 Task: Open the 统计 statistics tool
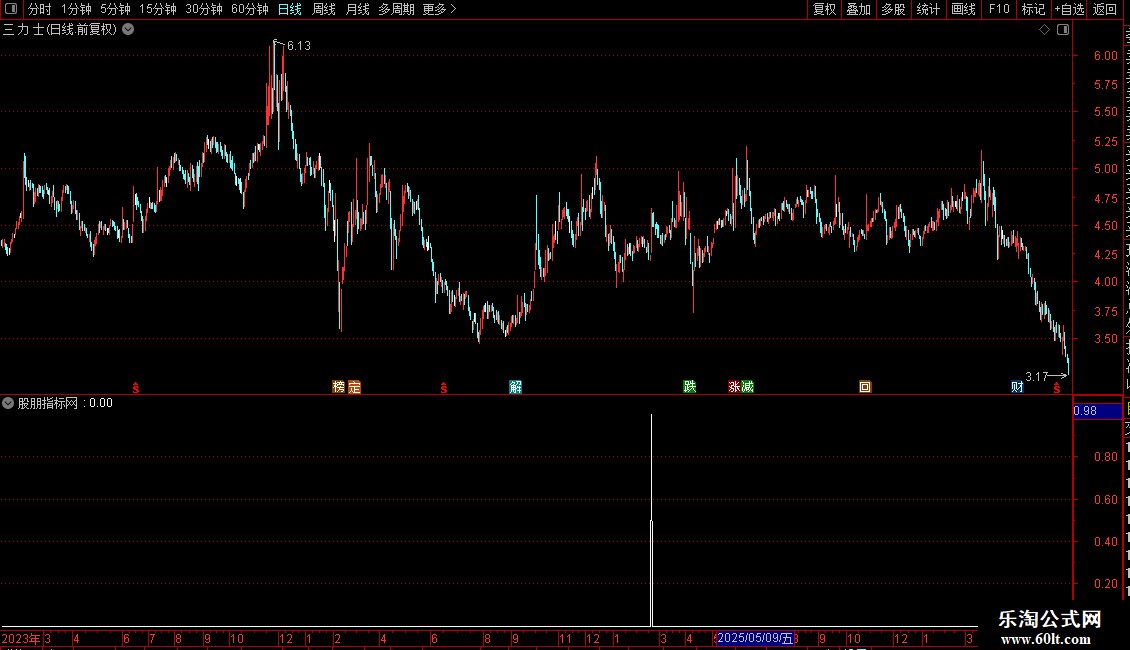point(927,9)
